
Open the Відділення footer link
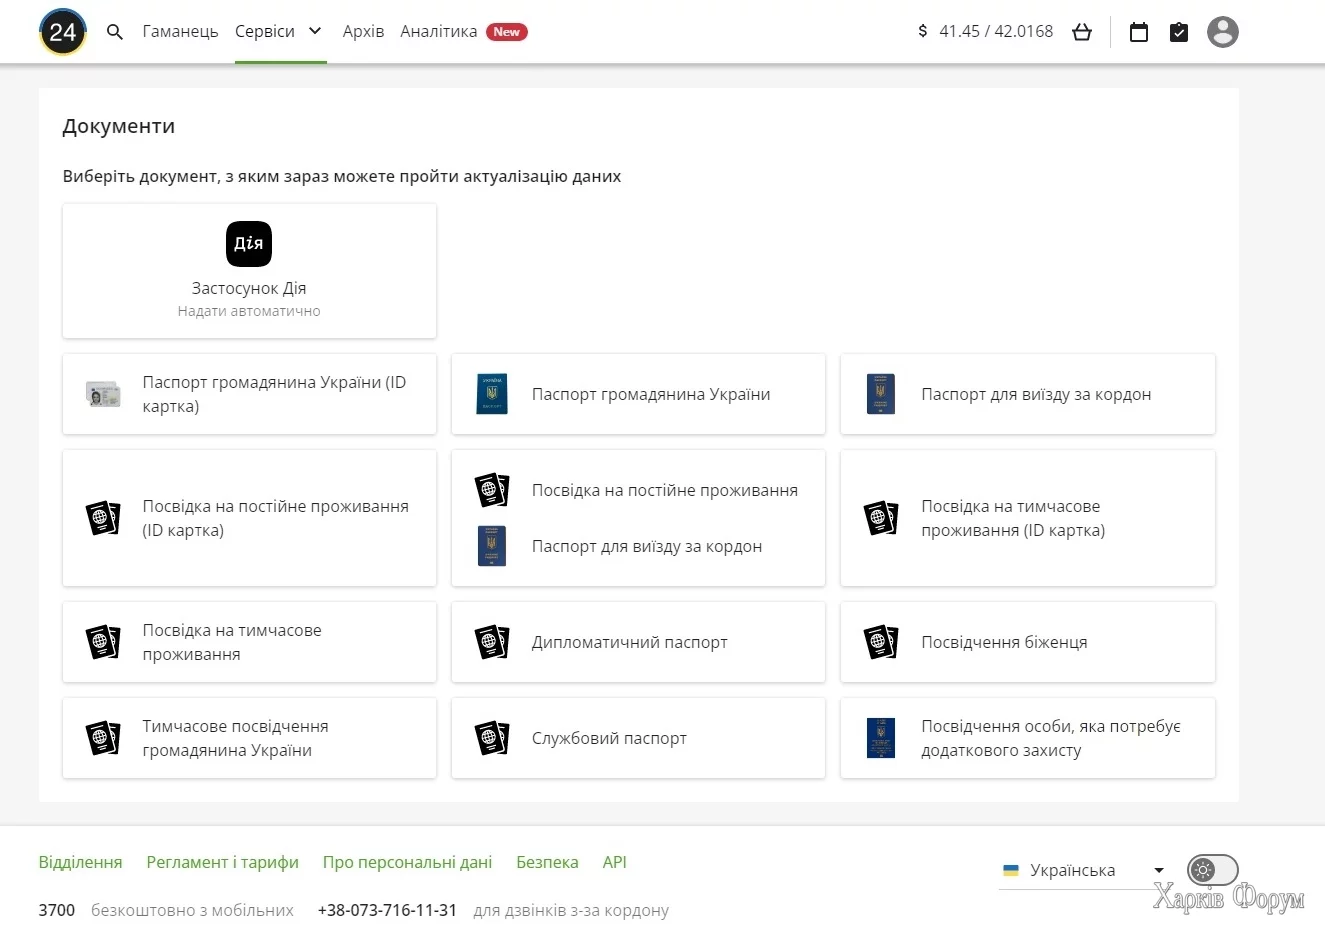point(80,862)
